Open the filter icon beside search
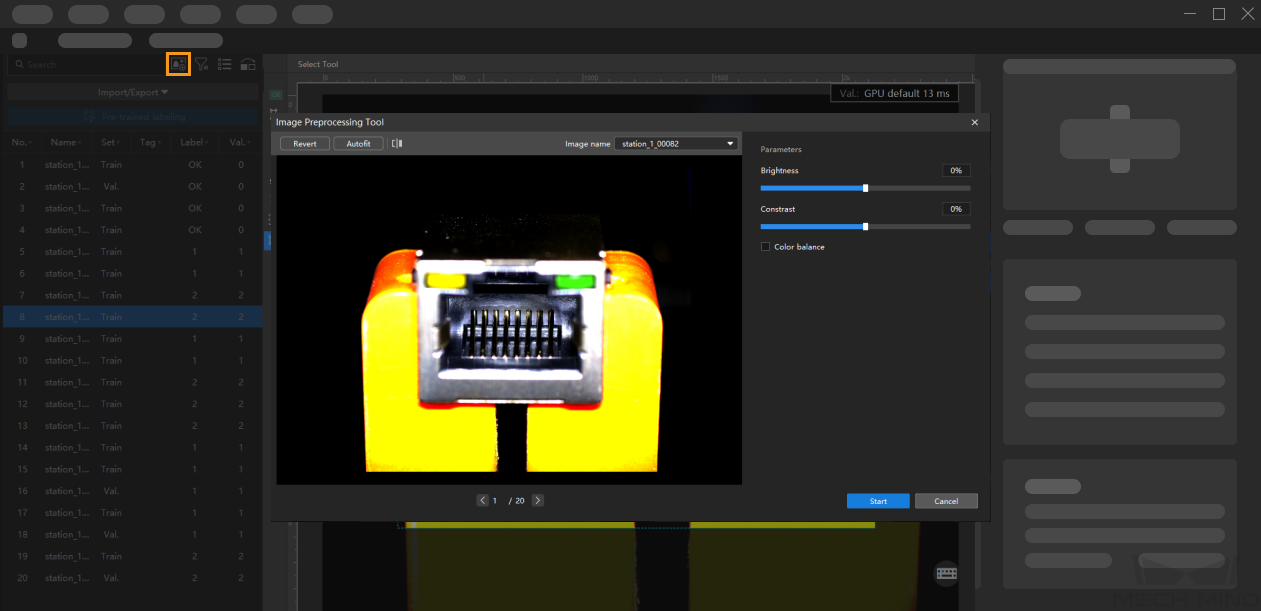The image size is (1261, 611). [202, 64]
